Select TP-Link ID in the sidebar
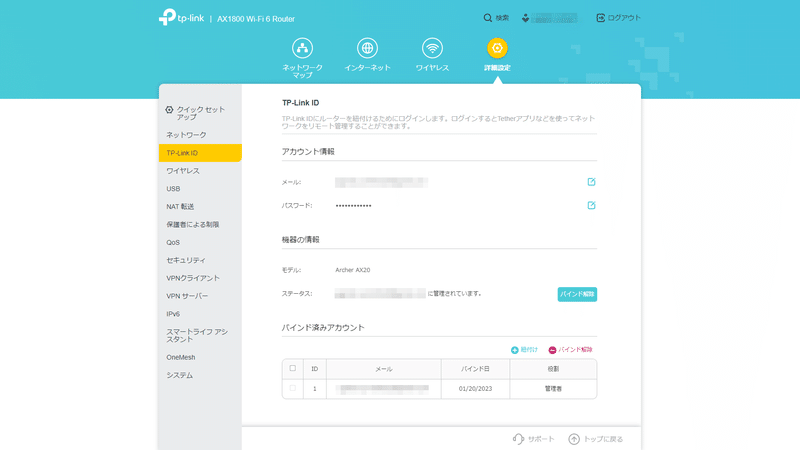The height and width of the screenshot is (450, 800). [200, 153]
